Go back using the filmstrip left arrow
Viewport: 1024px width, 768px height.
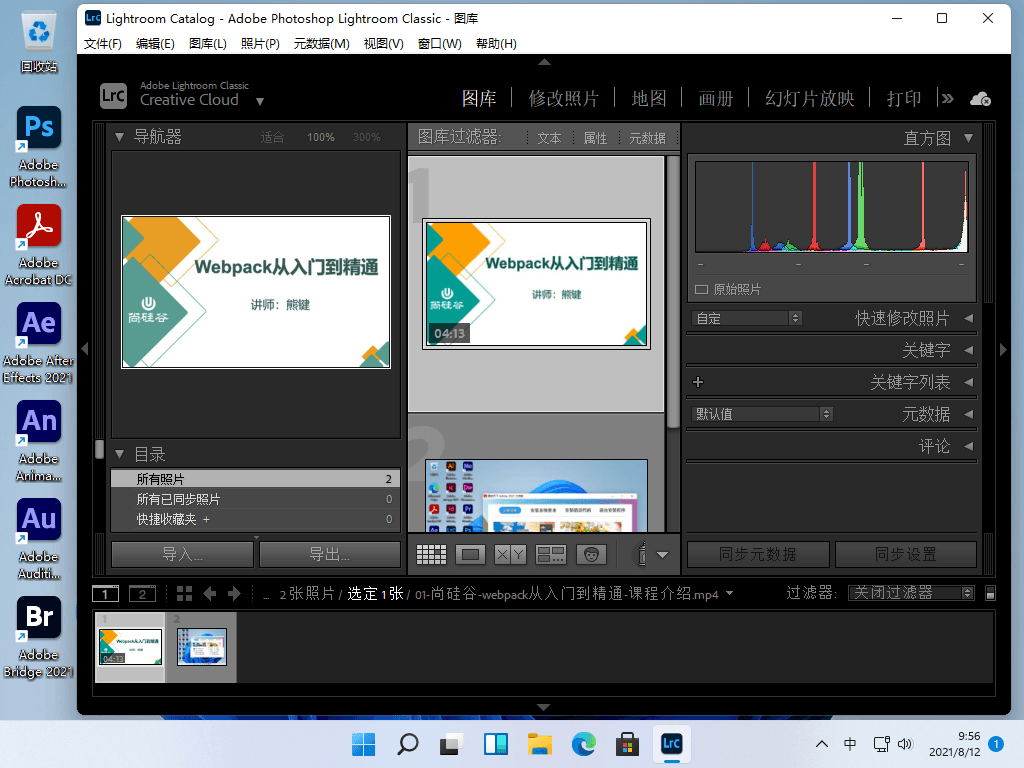click(210, 593)
